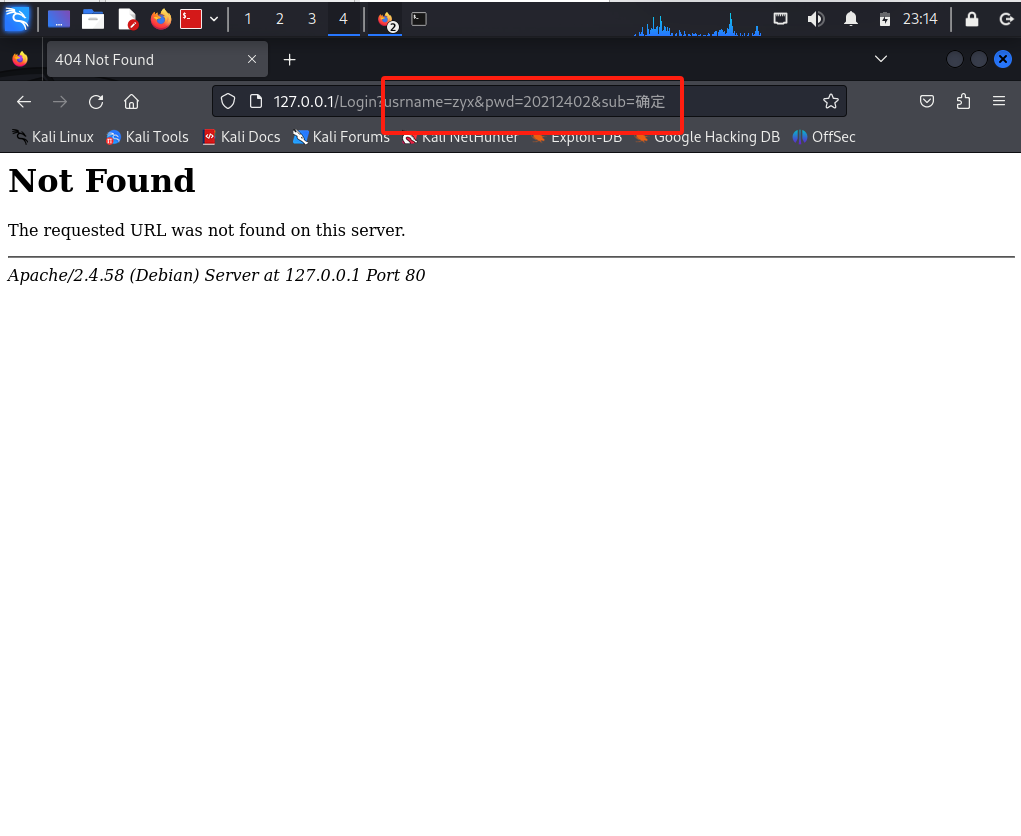Close the 404 Not Found tab
The width and height of the screenshot is (1021, 836).
252,59
